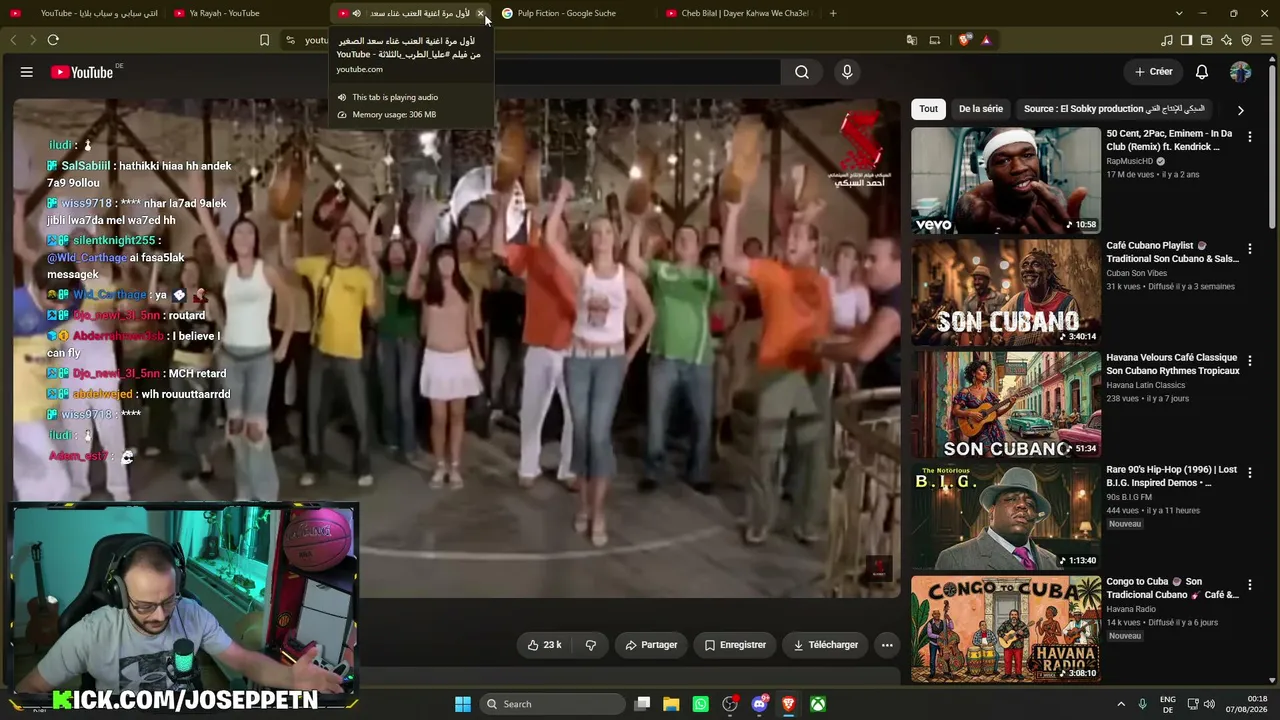
Task: Open the Son Cubano 3:40:14 thumbnail
Action: coord(1006,292)
